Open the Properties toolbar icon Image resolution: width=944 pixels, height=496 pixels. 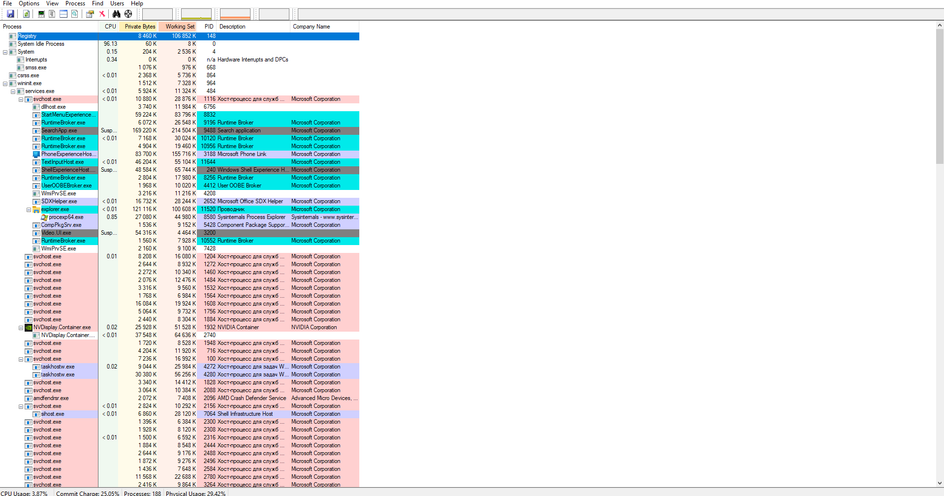pos(90,14)
